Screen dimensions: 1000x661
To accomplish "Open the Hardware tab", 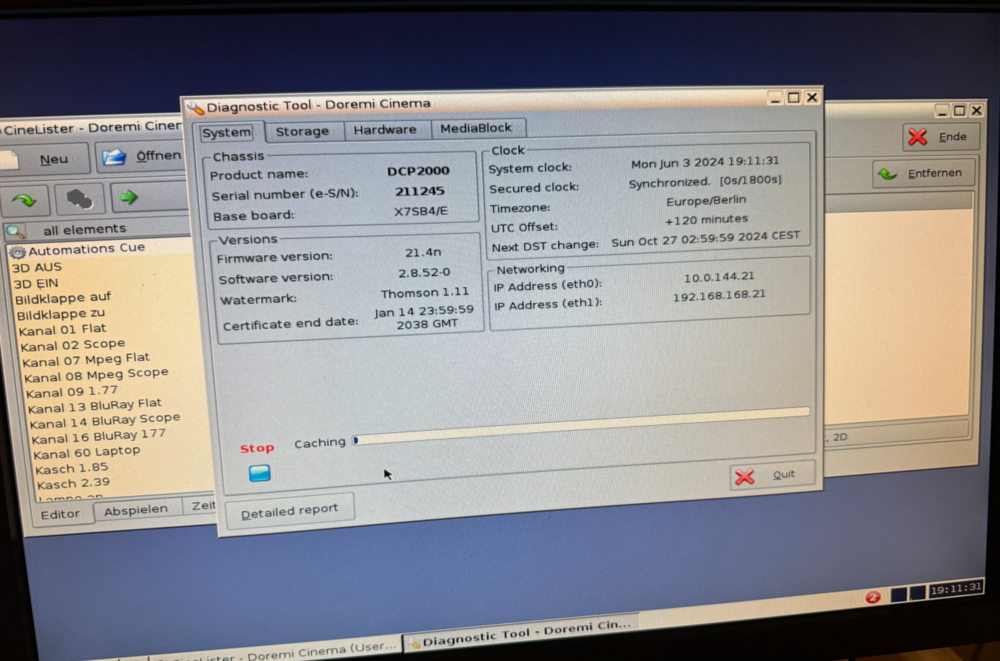I will tap(385, 130).
